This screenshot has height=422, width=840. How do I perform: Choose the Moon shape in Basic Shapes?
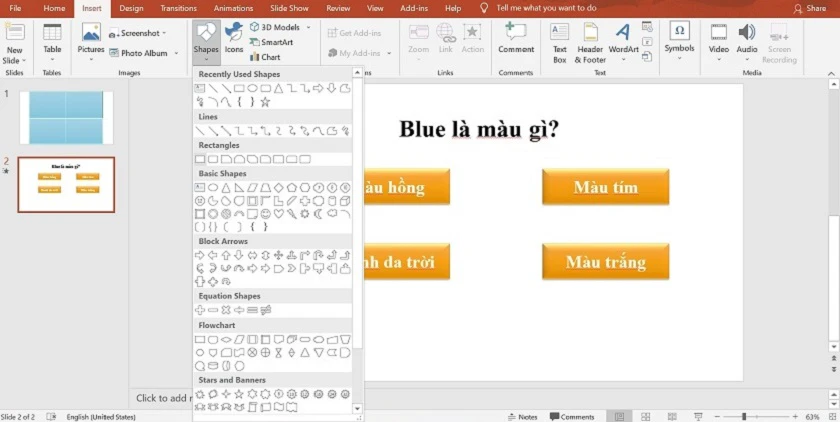[318, 214]
